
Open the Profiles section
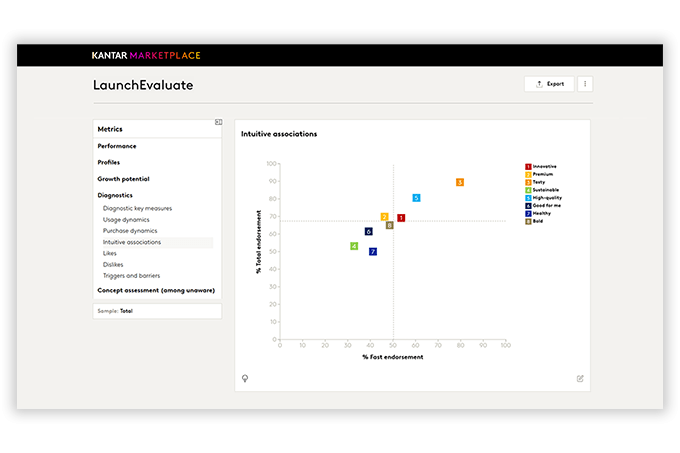108,162
